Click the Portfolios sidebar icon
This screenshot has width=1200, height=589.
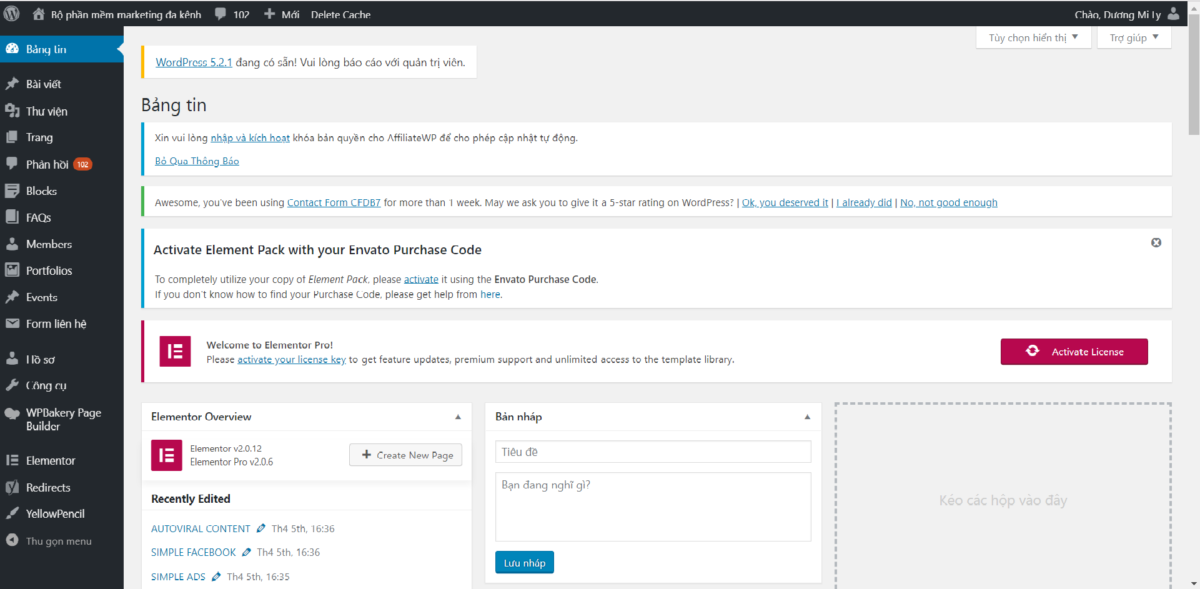(12, 270)
